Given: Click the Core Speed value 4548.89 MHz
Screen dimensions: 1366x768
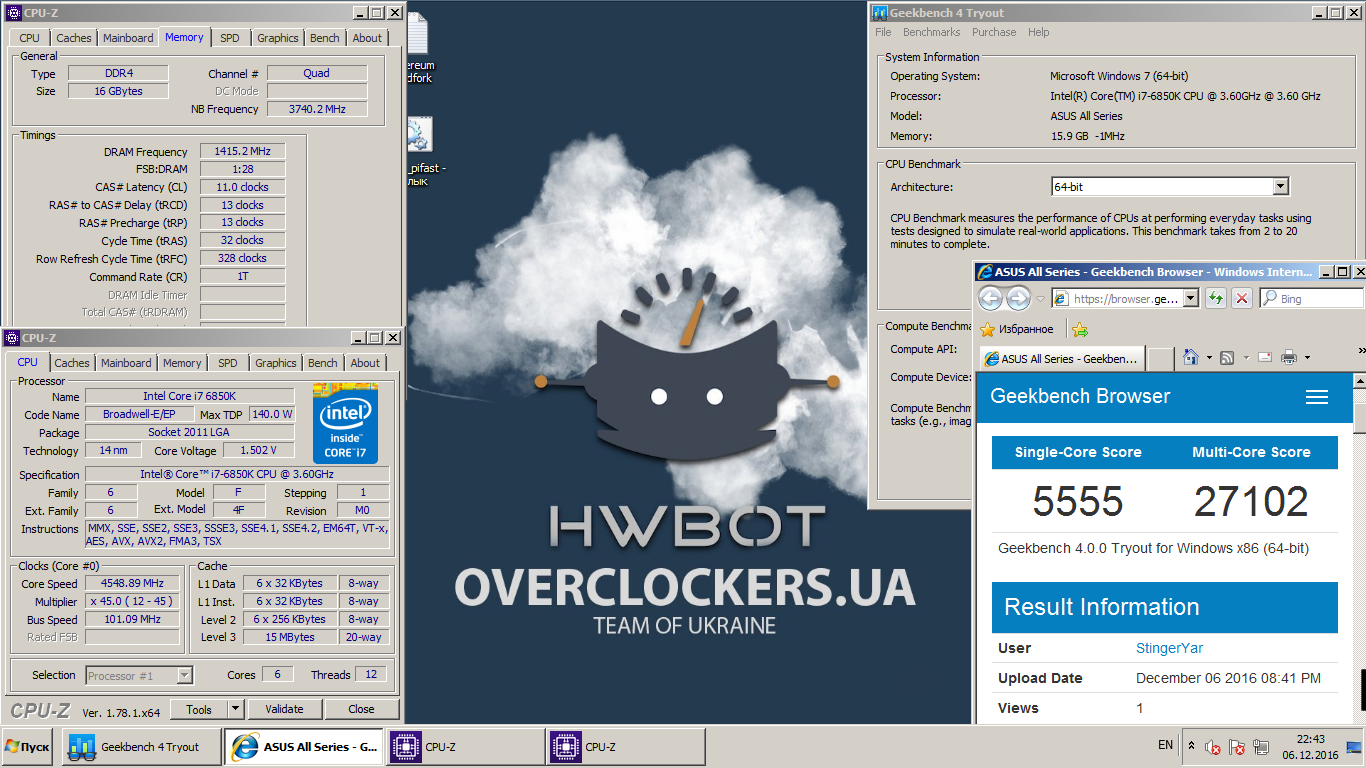Looking at the screenshot, I should click(132, 583).
